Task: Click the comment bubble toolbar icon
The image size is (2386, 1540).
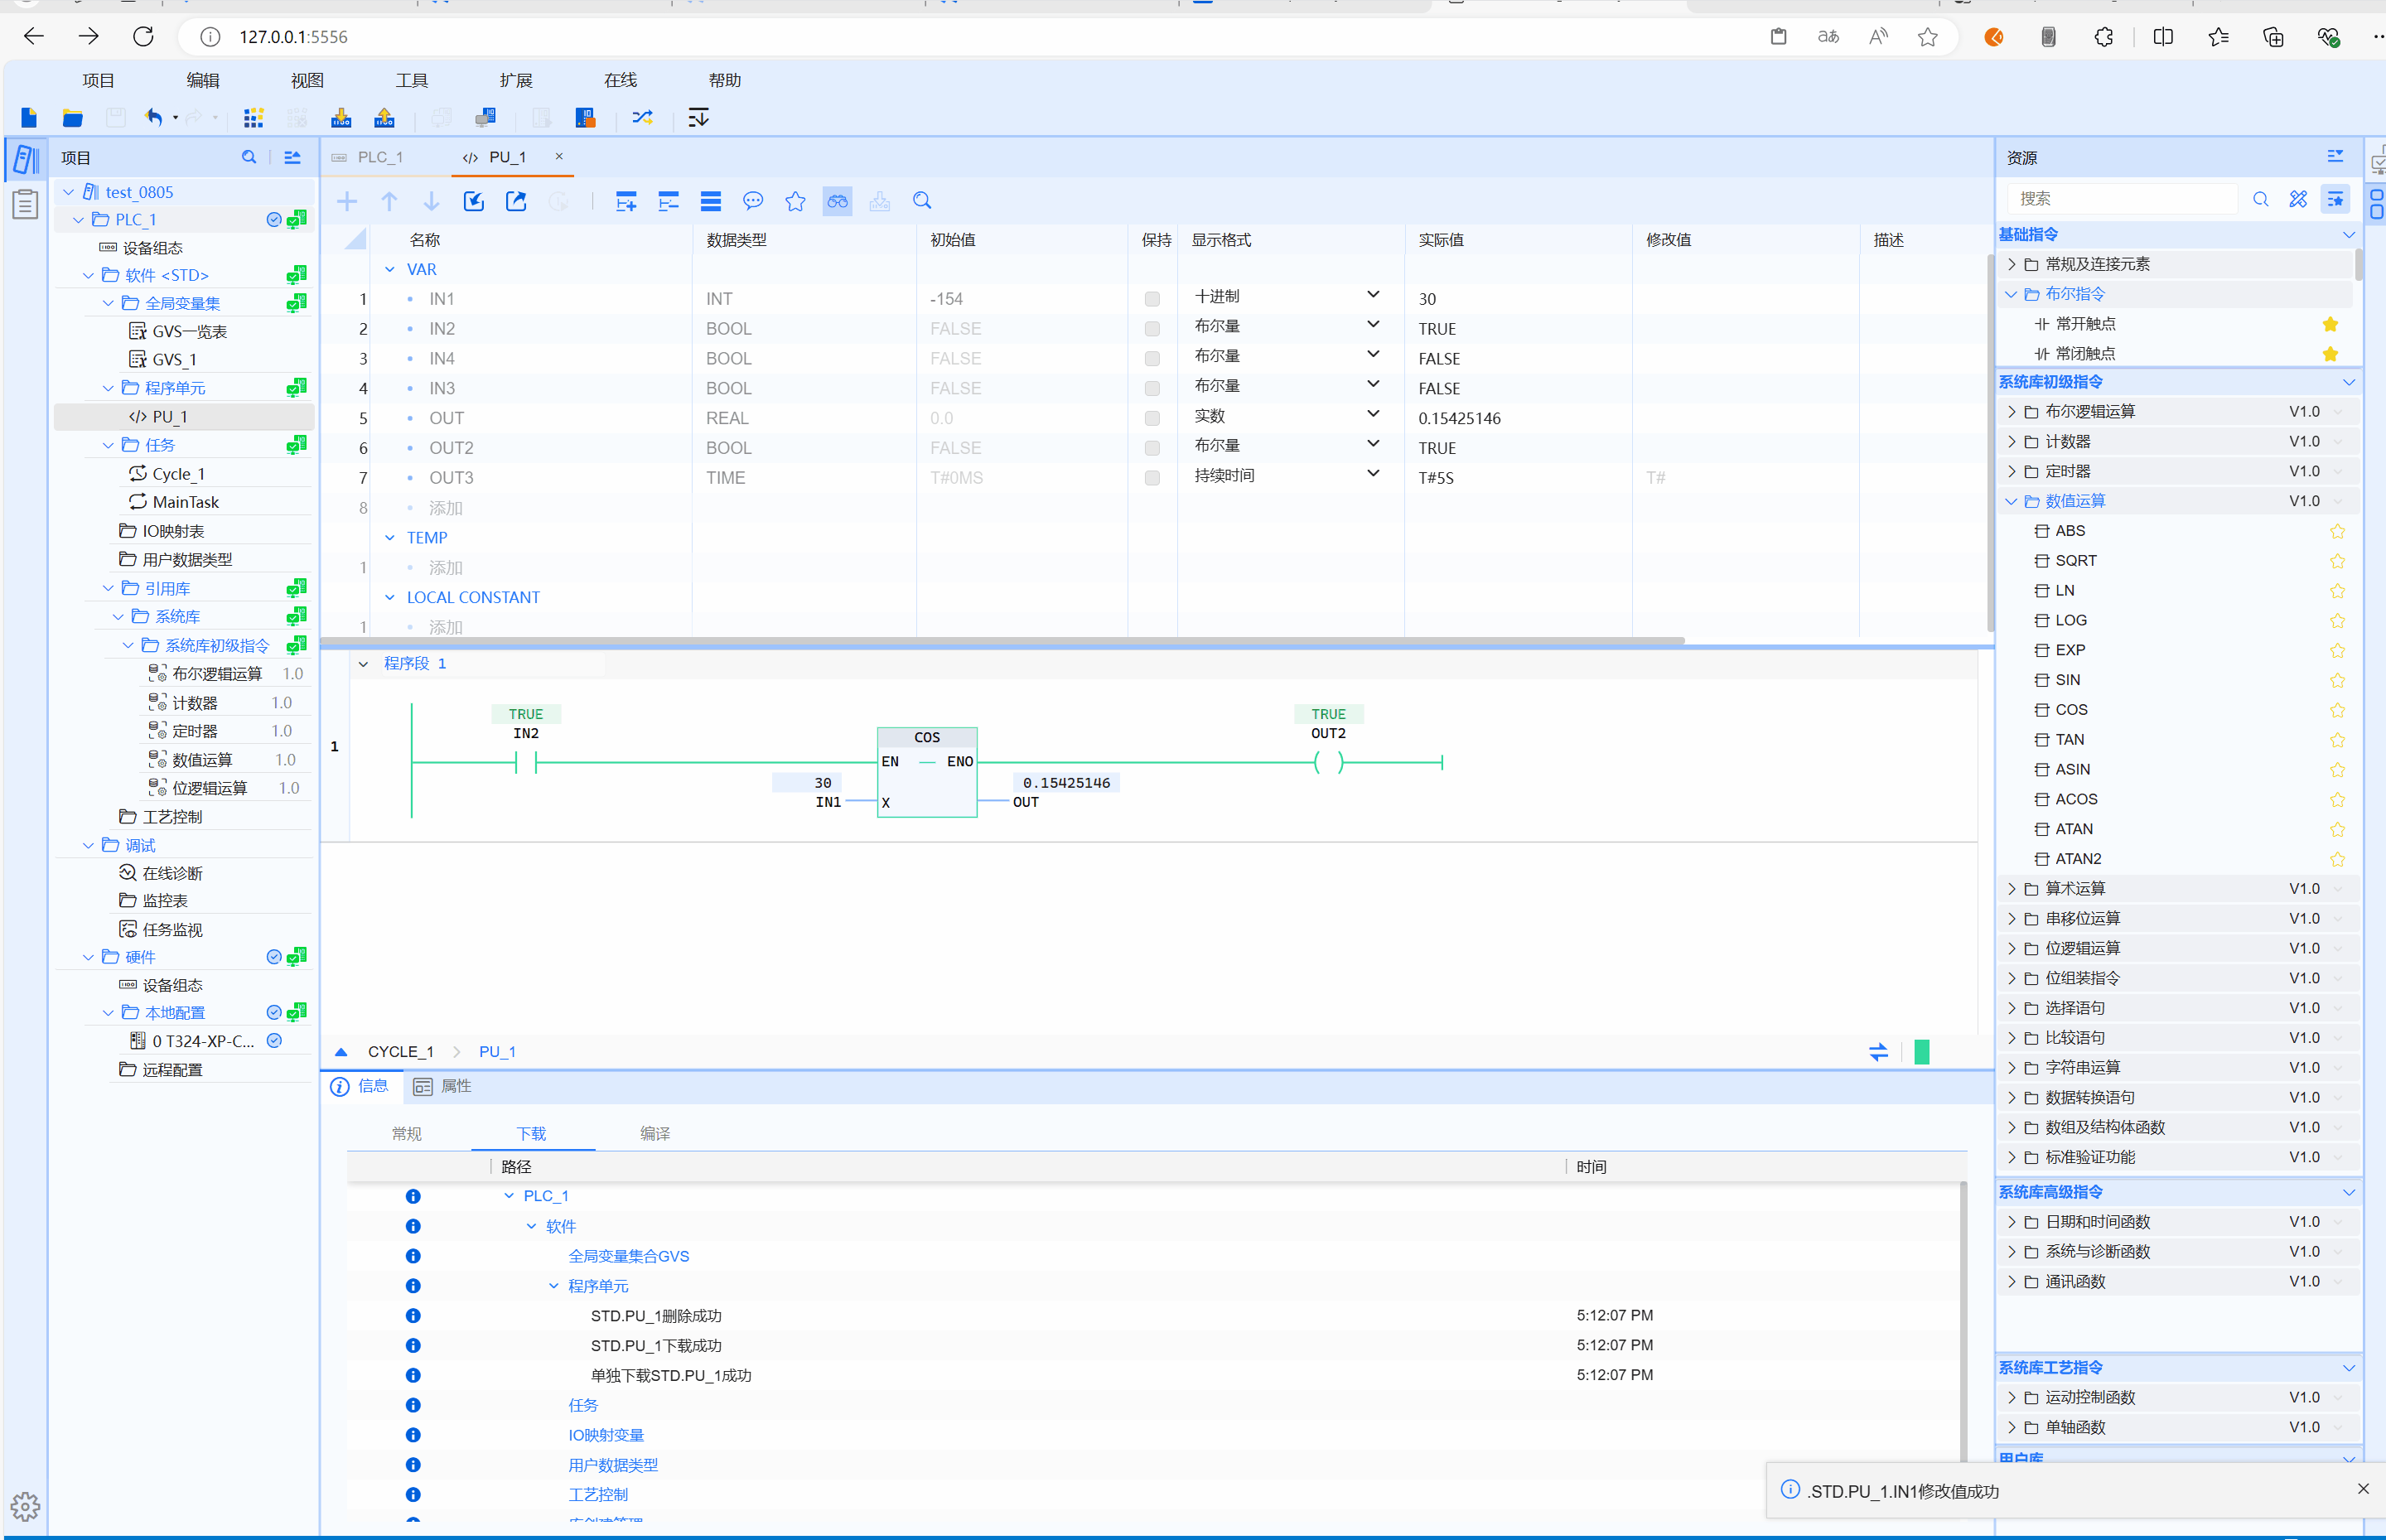Action: click(753, 201)
